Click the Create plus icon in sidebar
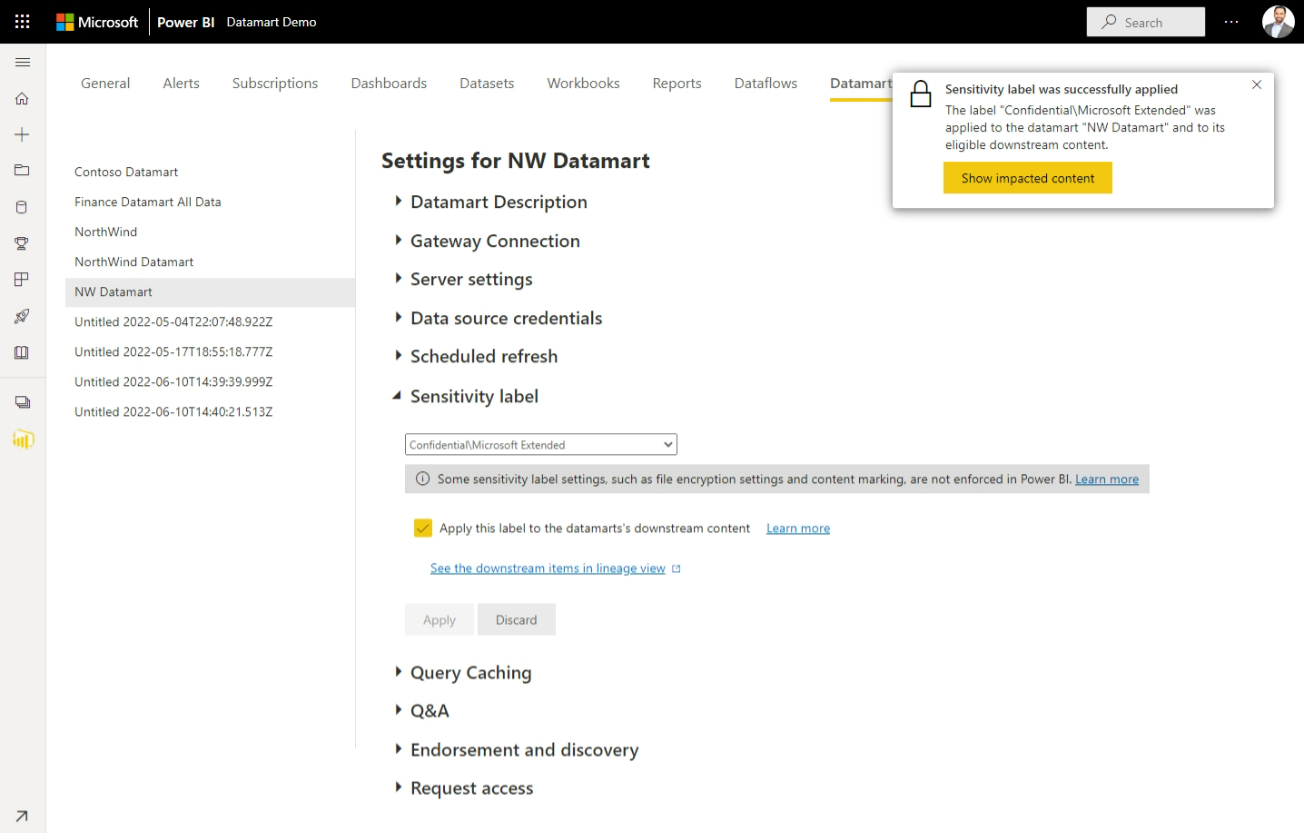 [x=22, y=134]
